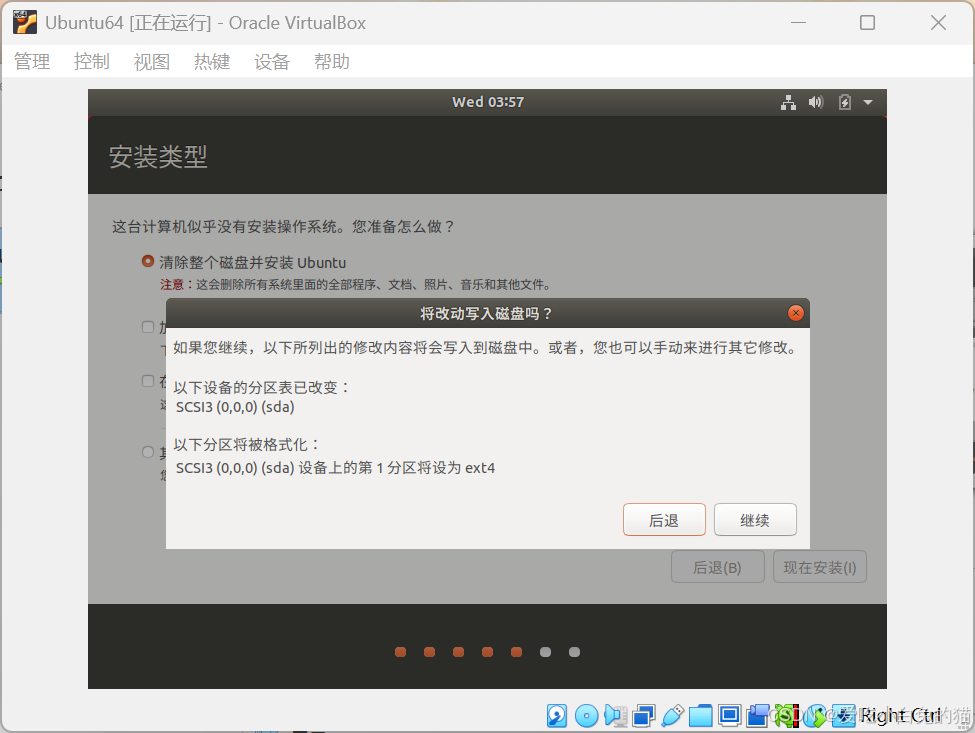Close the write-changes dialog with red X
Viewport: 975px width, 733px height.
pos(795,313)
